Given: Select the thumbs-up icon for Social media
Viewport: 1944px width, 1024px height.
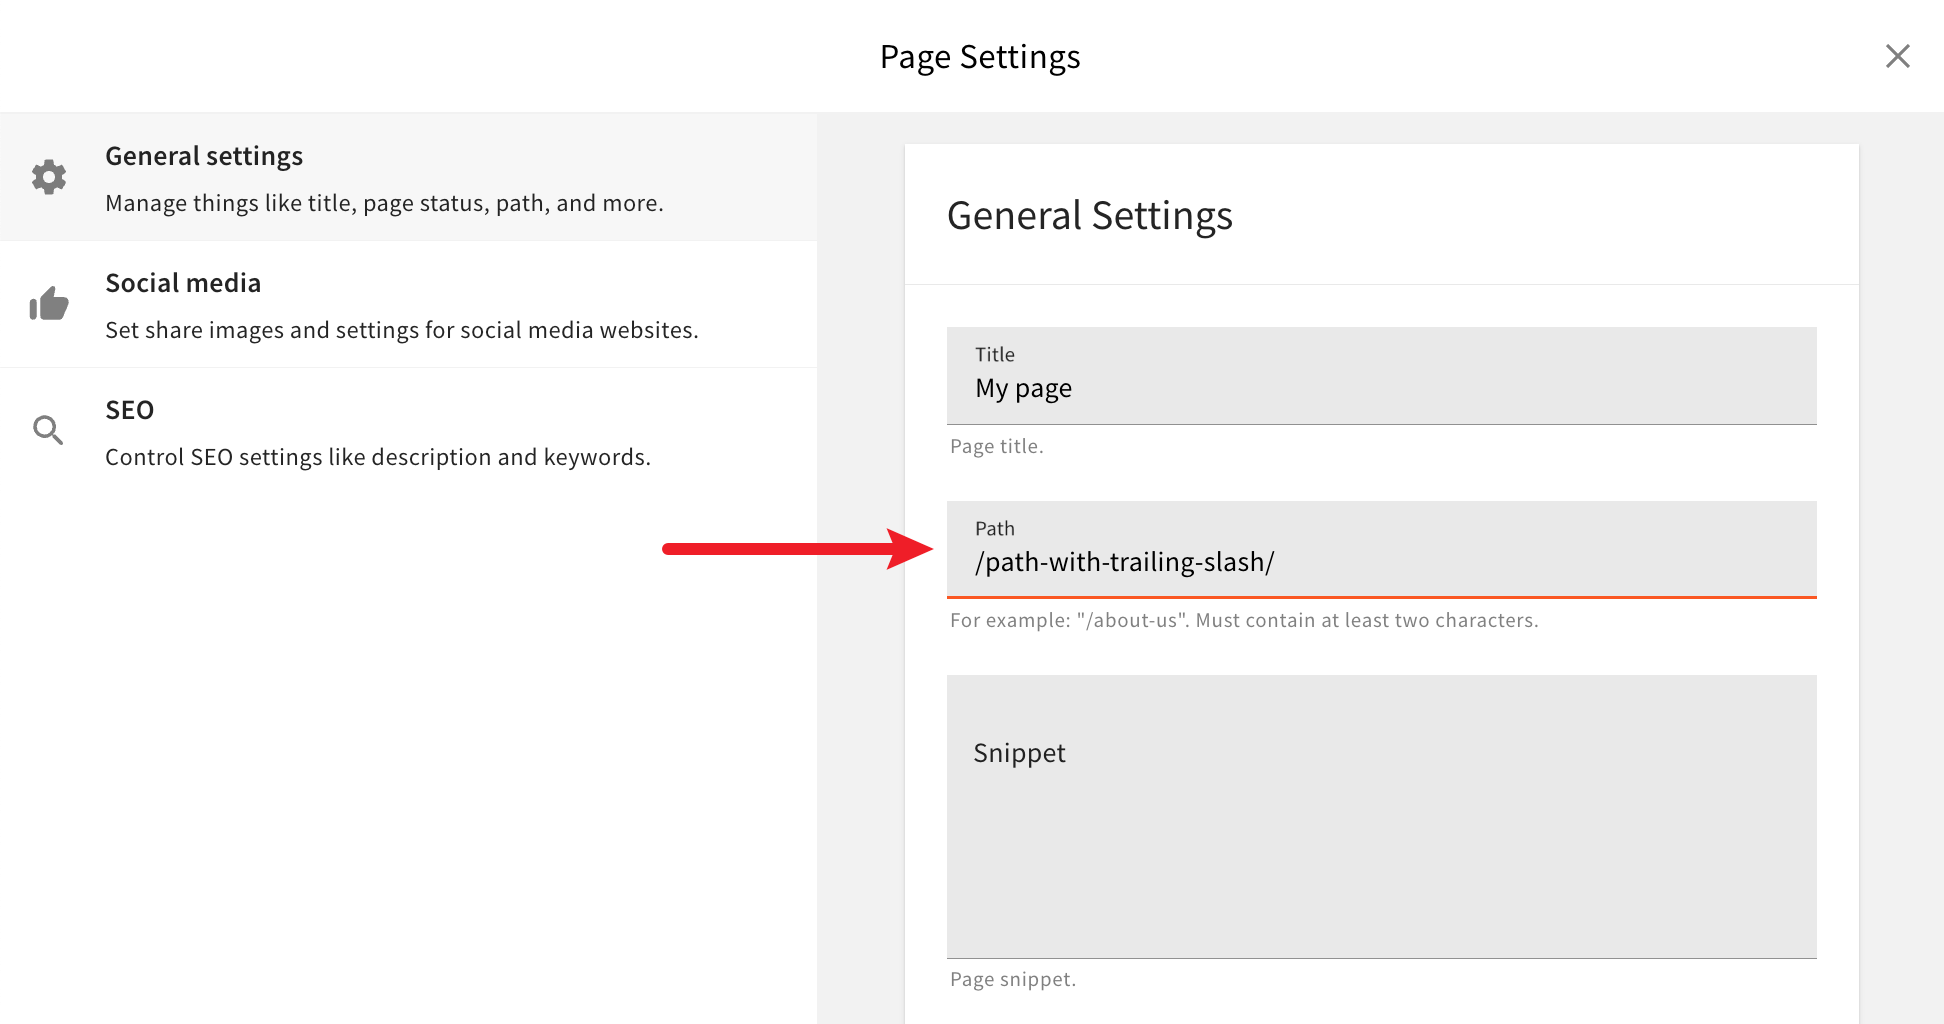Looking at the screenshot, I should tap(49, 304).
